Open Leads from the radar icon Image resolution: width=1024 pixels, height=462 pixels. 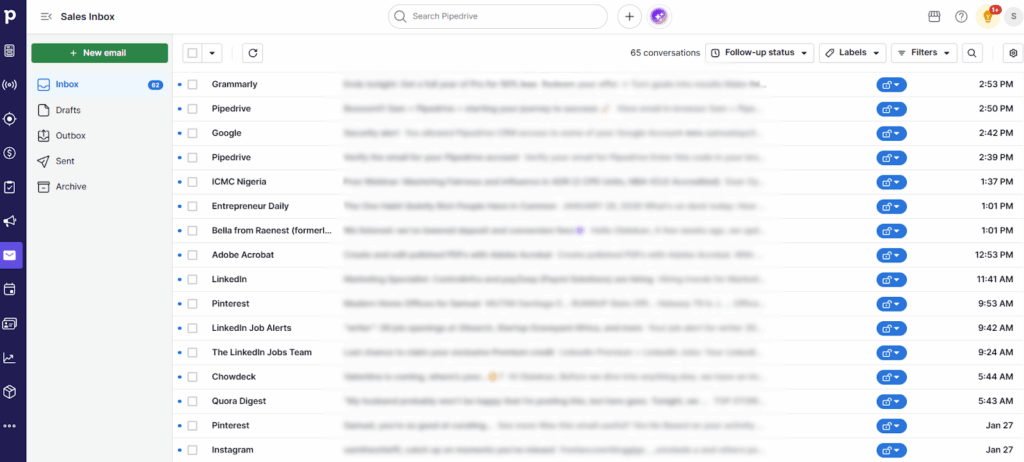point(10,84)
